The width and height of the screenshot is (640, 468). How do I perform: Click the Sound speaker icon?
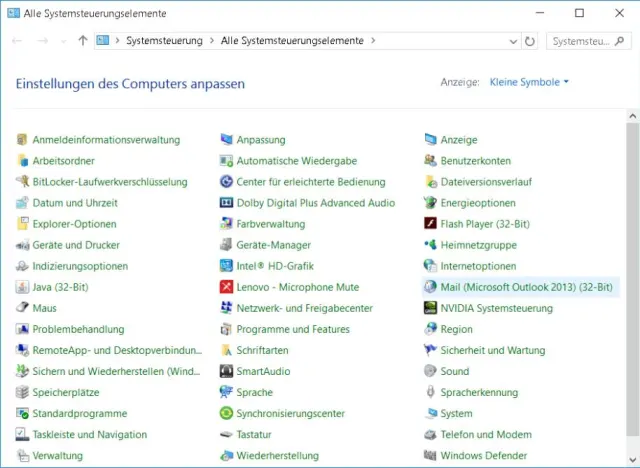click(x=431, y=371)
